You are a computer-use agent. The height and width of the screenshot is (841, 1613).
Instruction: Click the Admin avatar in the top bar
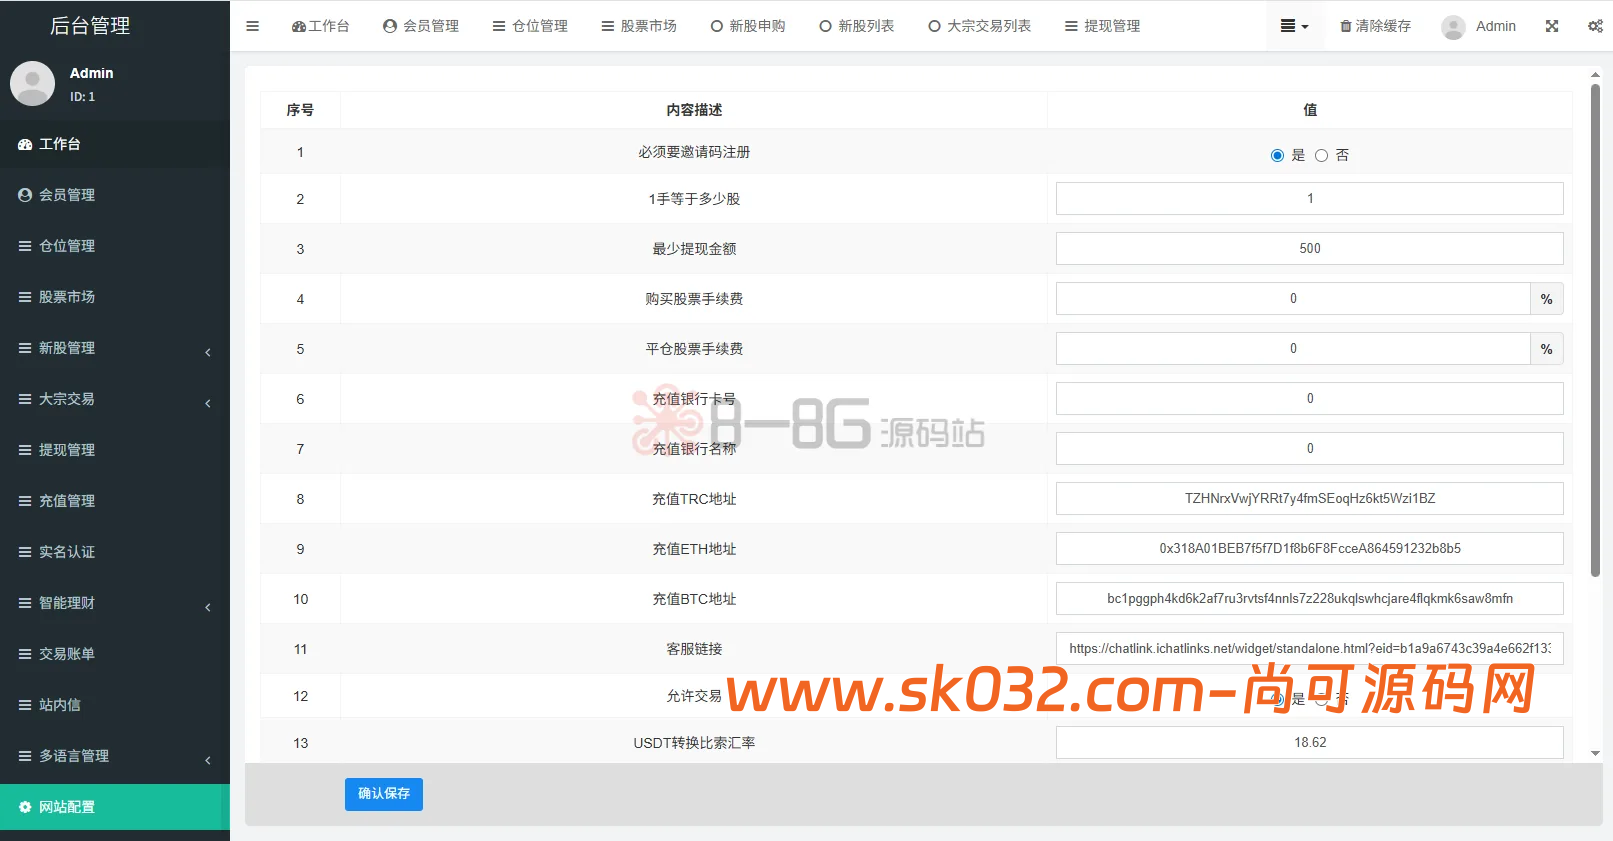tap(1453, 27)
